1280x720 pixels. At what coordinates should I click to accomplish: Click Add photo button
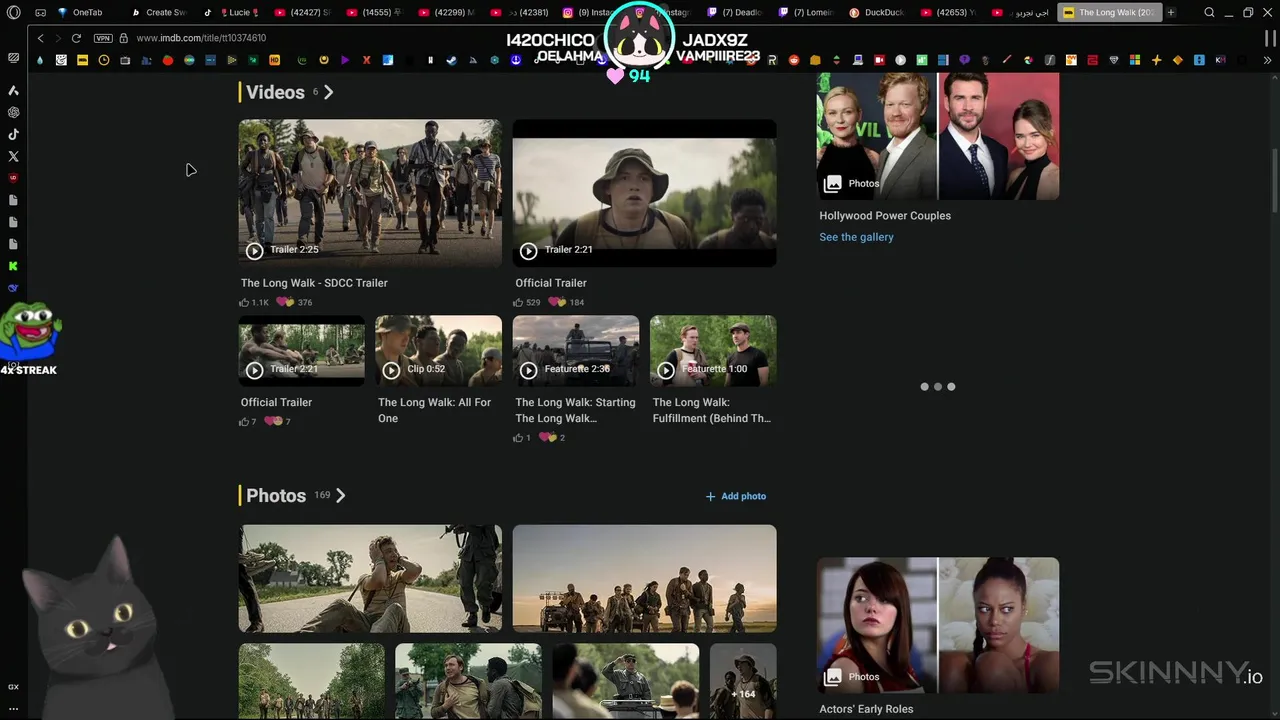[x=736, y=496]
